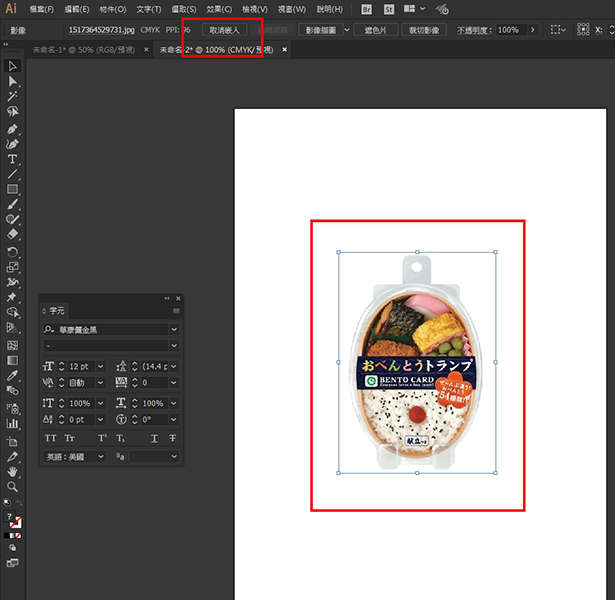The height and width of the screenshot is (600, 615).
Task: Open the tracking value dropdown
Action: point(174,382)
